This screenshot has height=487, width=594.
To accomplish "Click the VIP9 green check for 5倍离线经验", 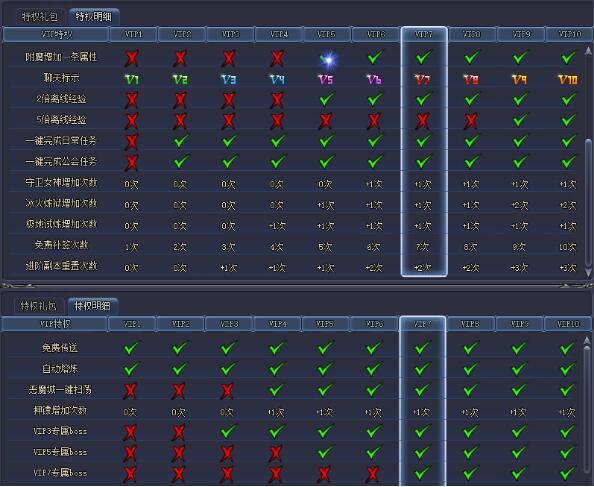I will point(520,120).
